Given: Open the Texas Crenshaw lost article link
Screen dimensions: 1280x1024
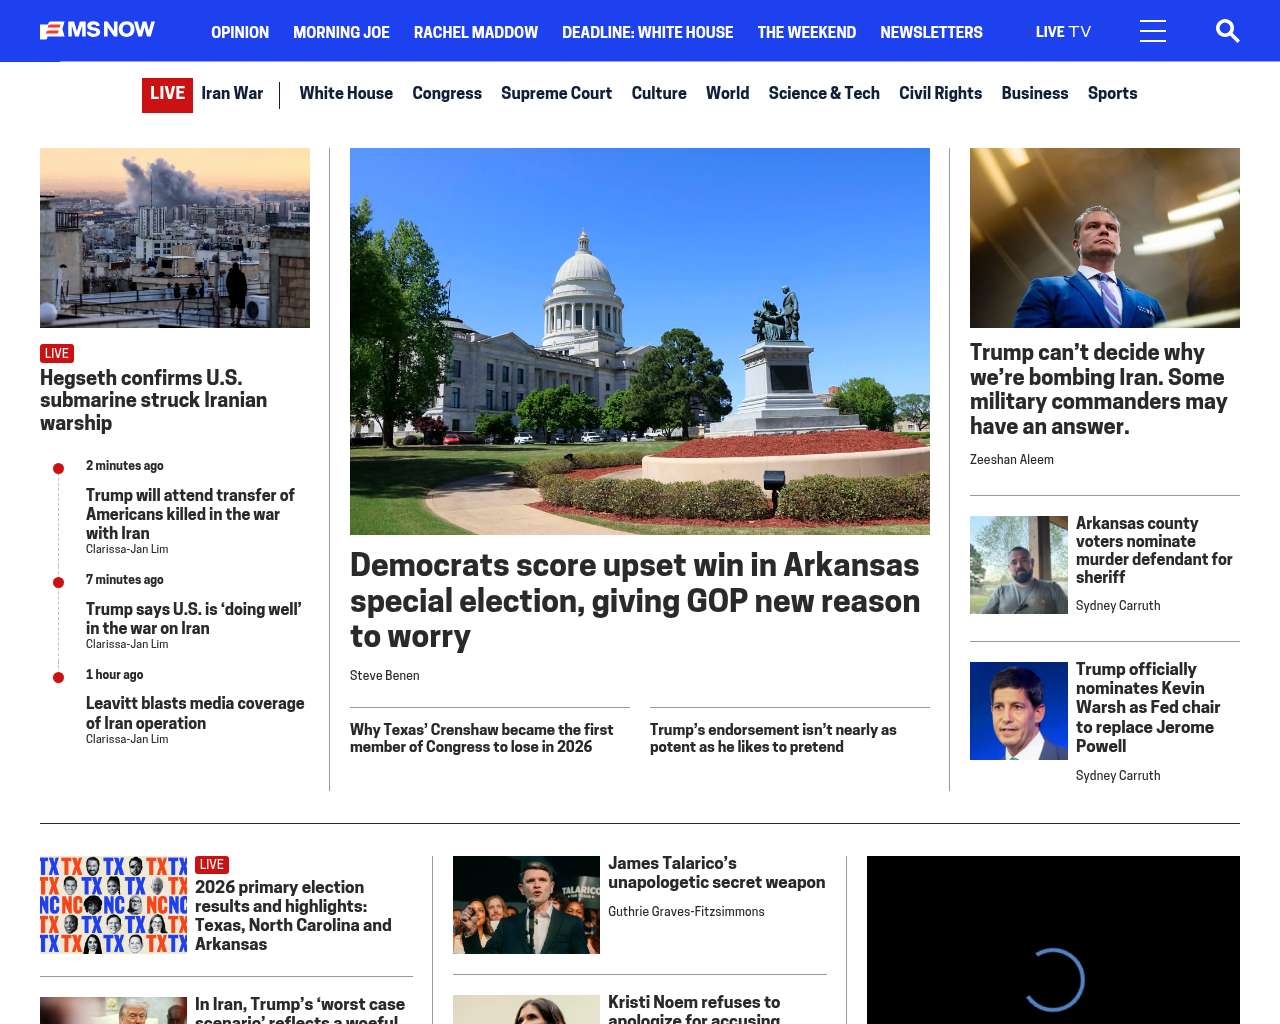Looking at the screenshot, I should tap(481, 738).
